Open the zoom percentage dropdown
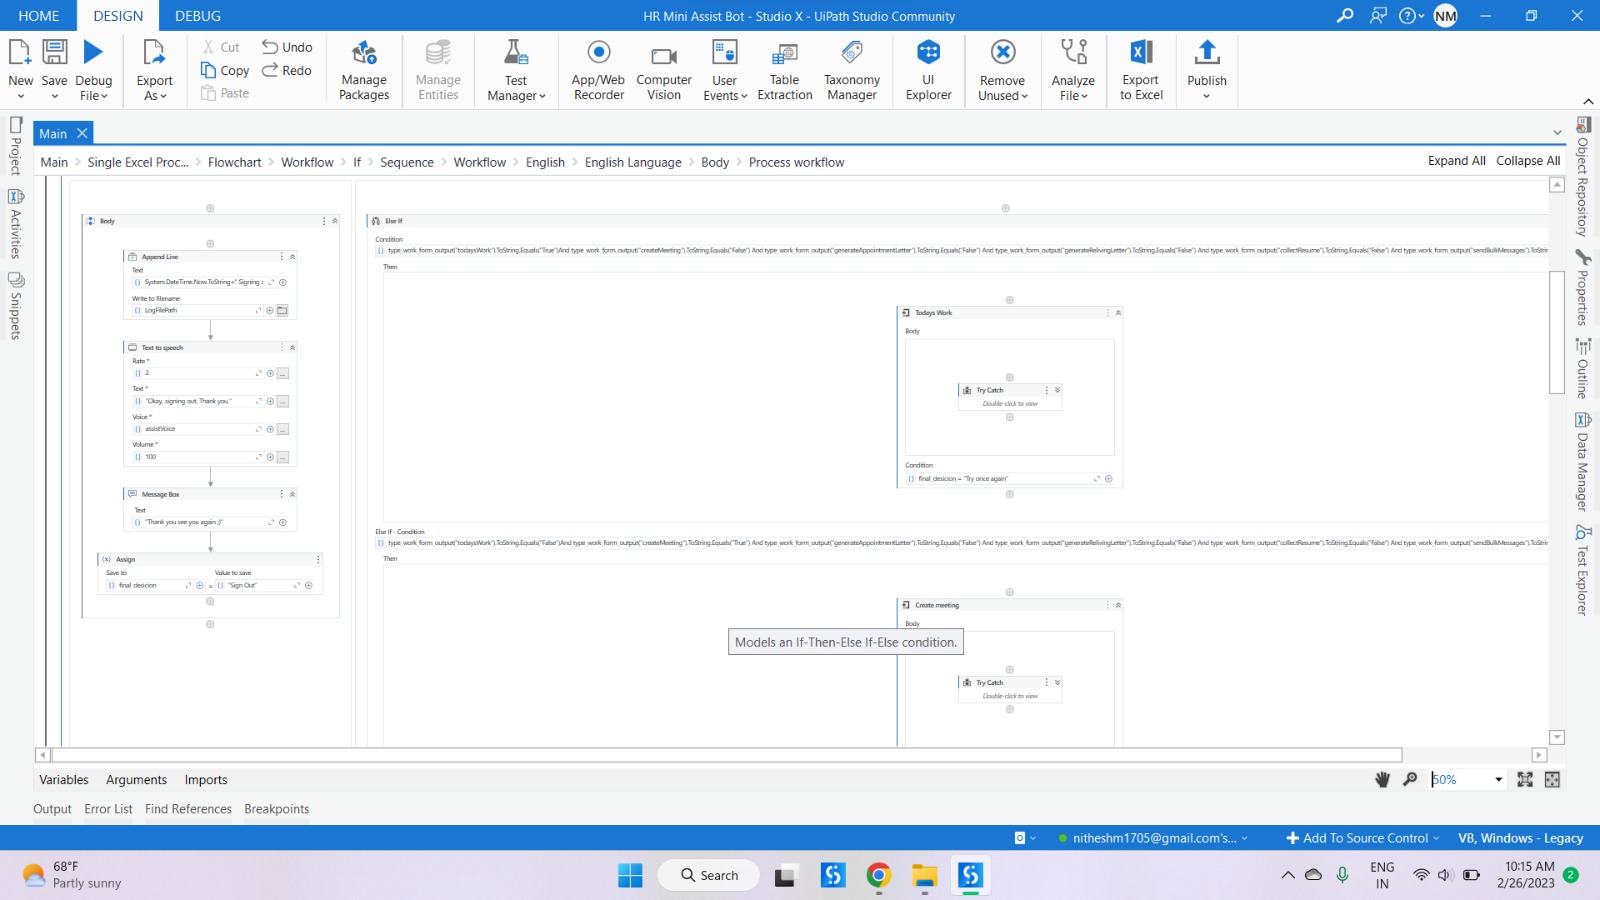1600x900 pixels. (1498, 780)
